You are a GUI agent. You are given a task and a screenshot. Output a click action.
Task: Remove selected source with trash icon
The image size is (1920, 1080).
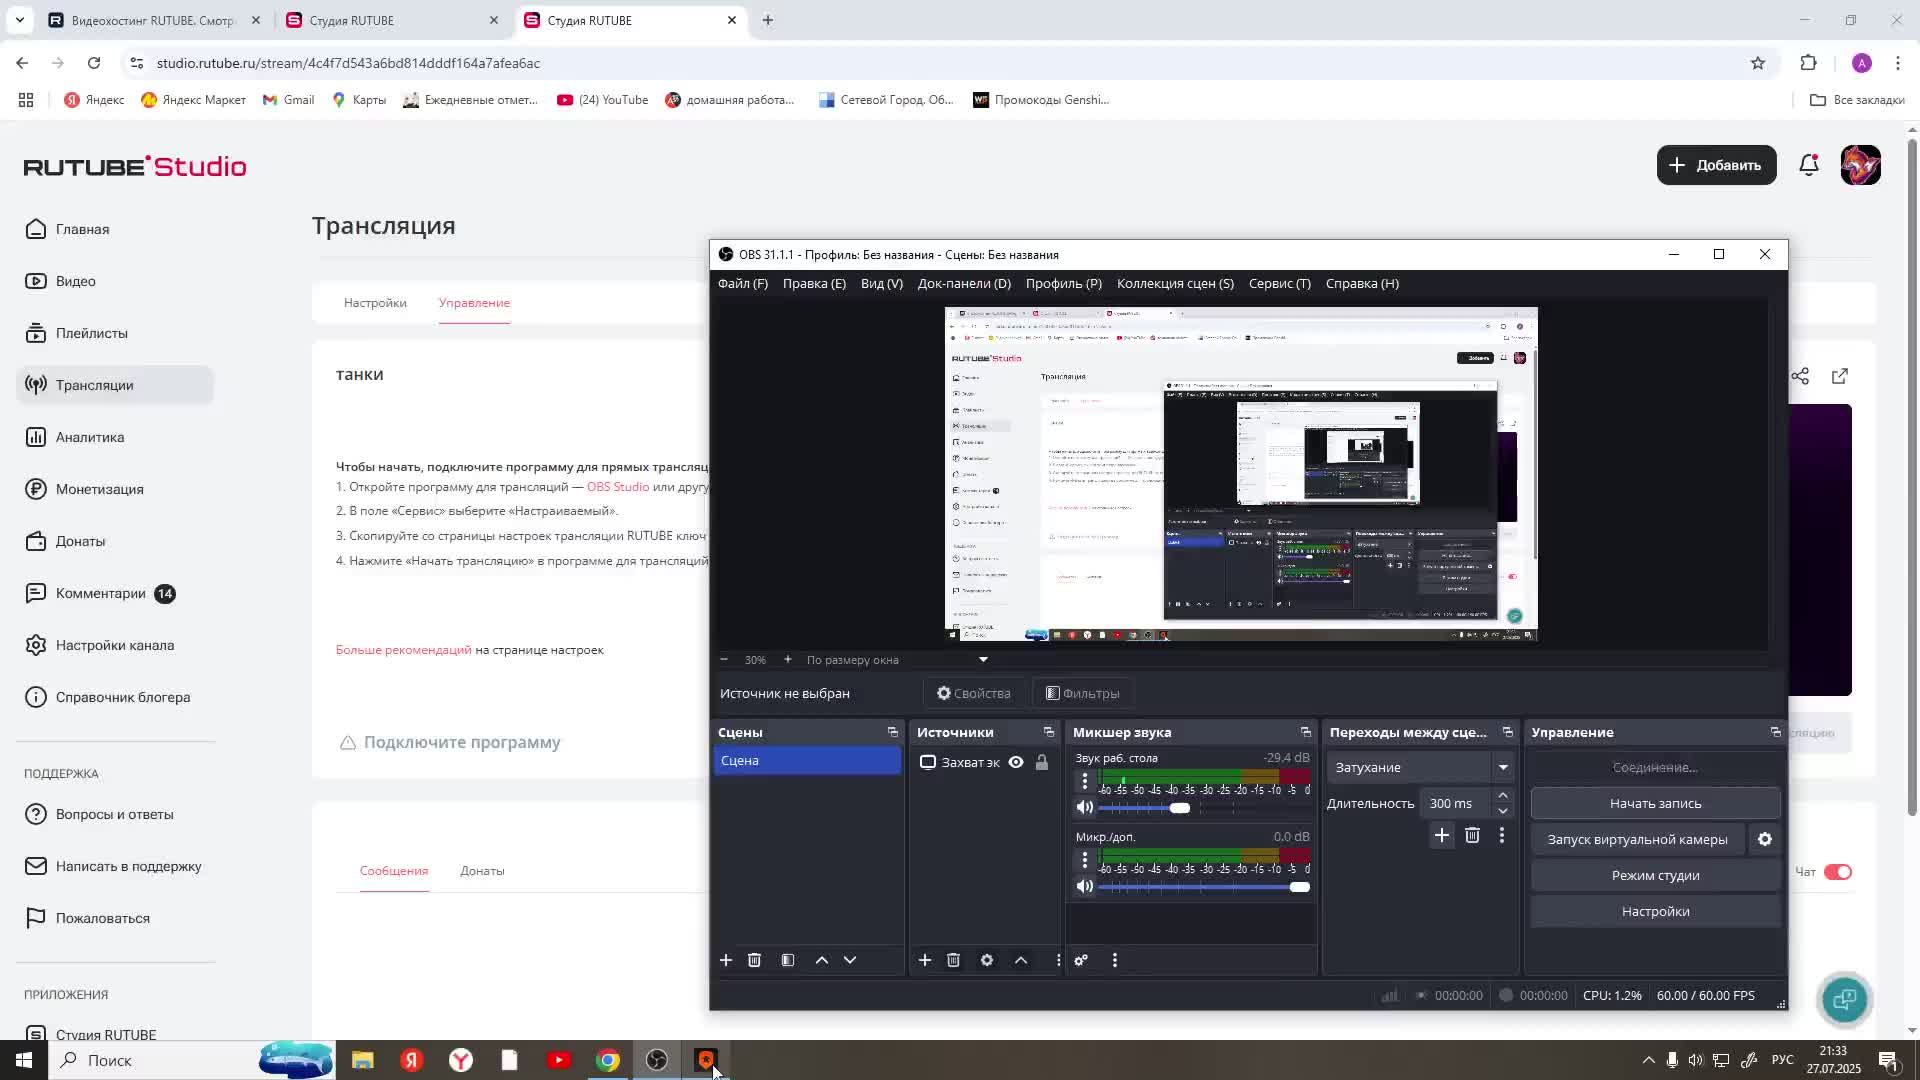[953, 960]
